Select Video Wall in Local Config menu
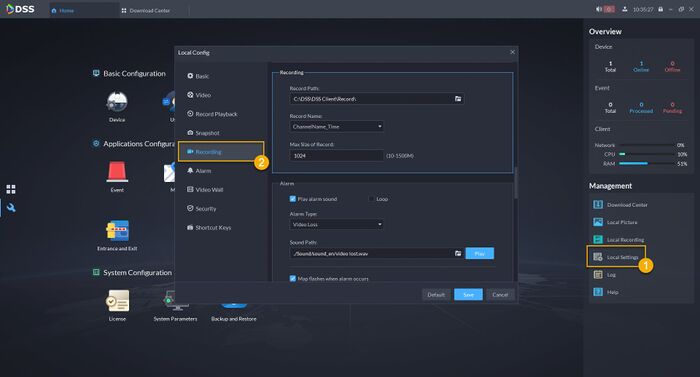The height and width of the screenshot is (377, 700). tap(205, 189)
